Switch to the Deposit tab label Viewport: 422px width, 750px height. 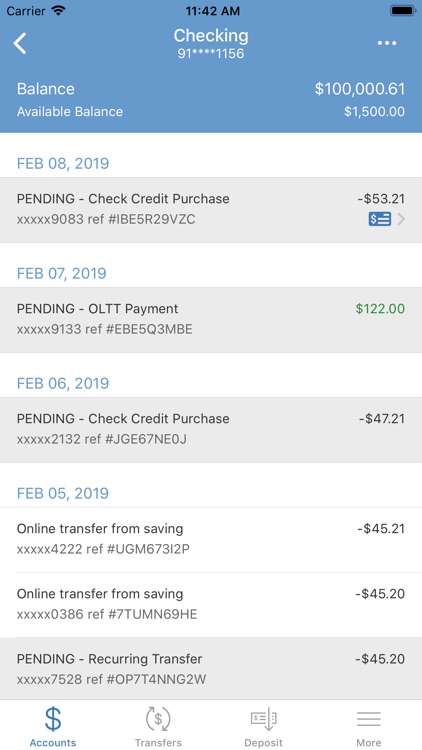[x=264, y=743]
